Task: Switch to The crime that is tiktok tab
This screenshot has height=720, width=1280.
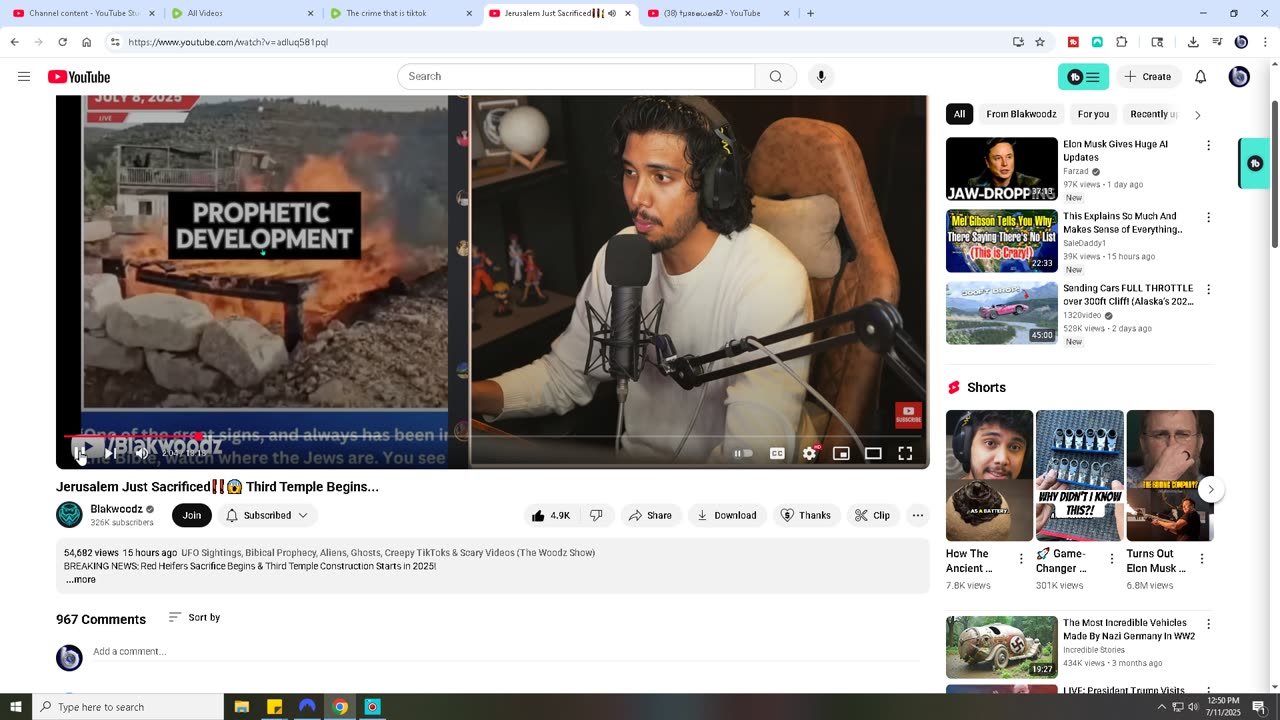Action: click(x=401, y=13)
